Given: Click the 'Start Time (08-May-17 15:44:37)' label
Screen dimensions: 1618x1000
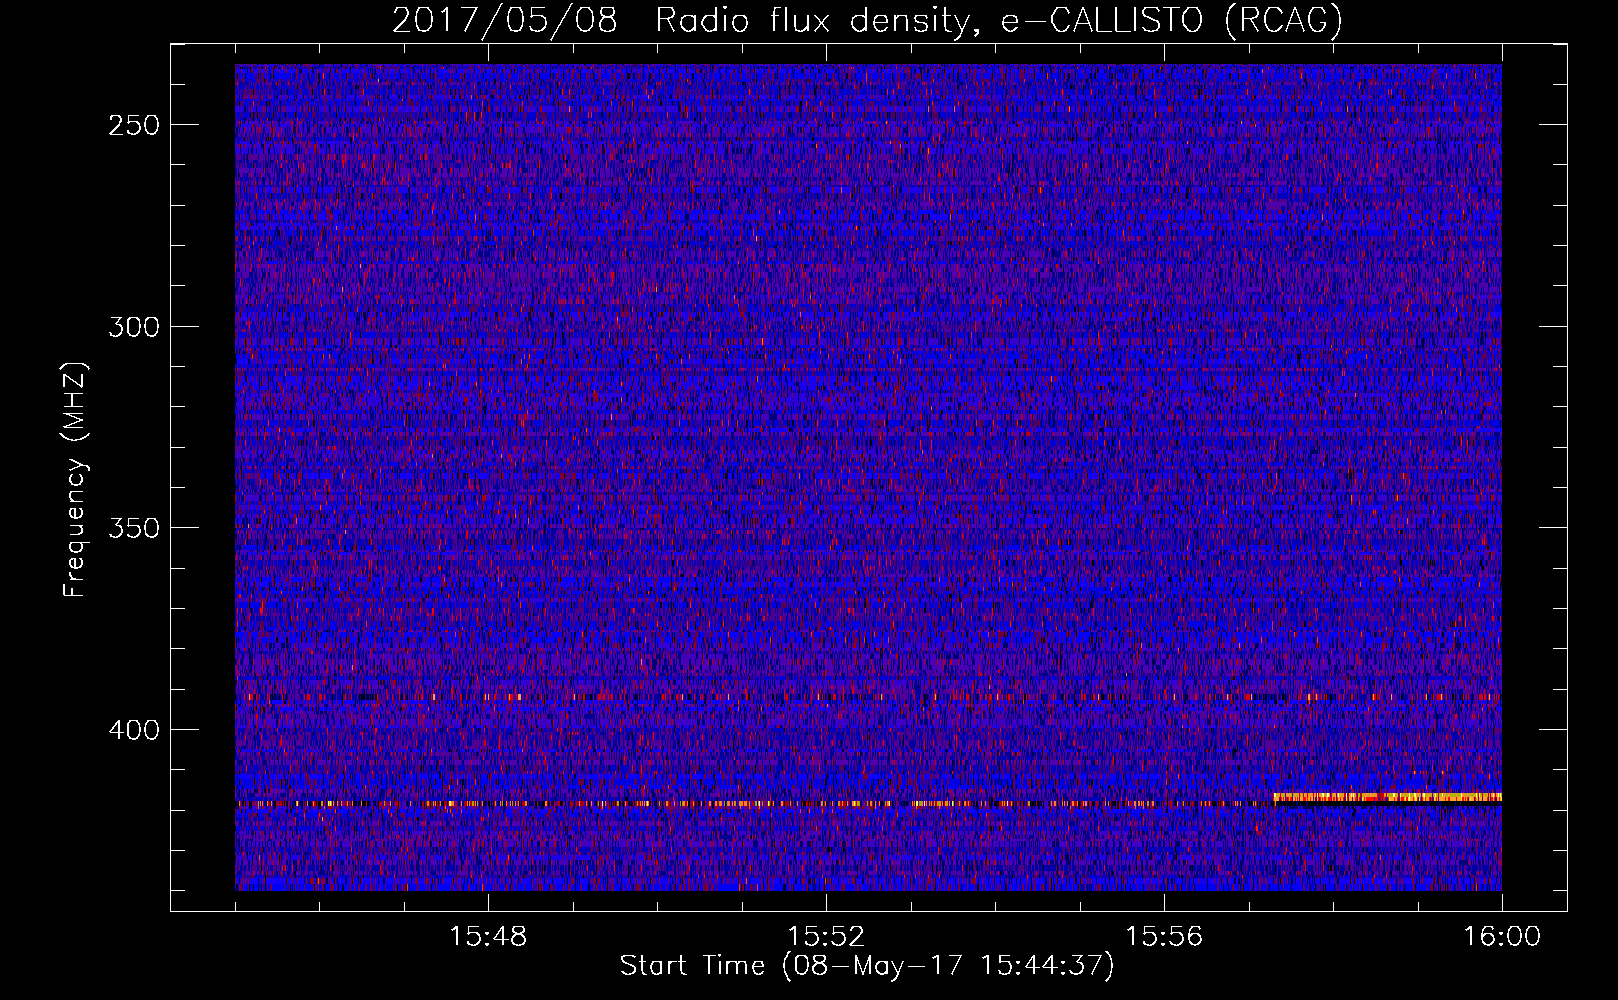Looking at the screenshot, I should pos(867,966).
